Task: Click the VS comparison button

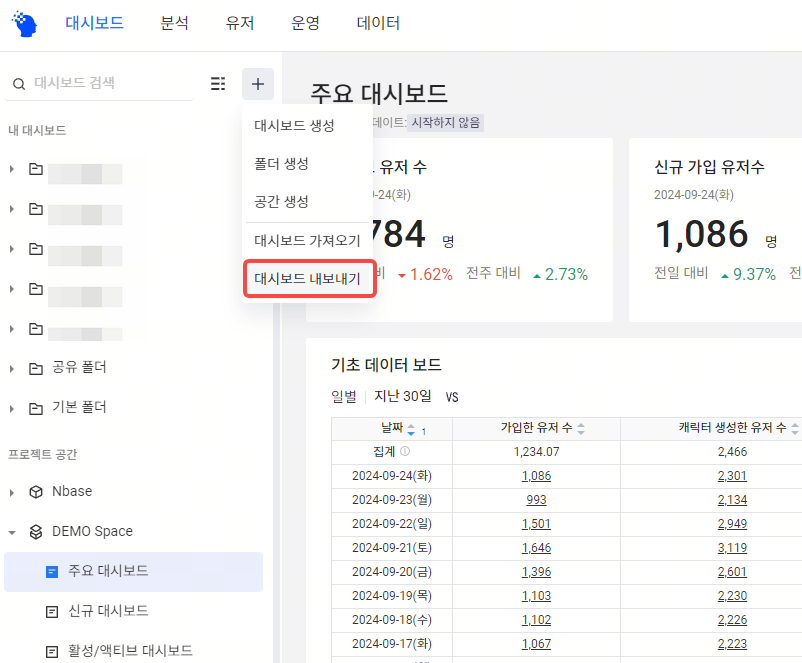Action: (x=452, y=397)
